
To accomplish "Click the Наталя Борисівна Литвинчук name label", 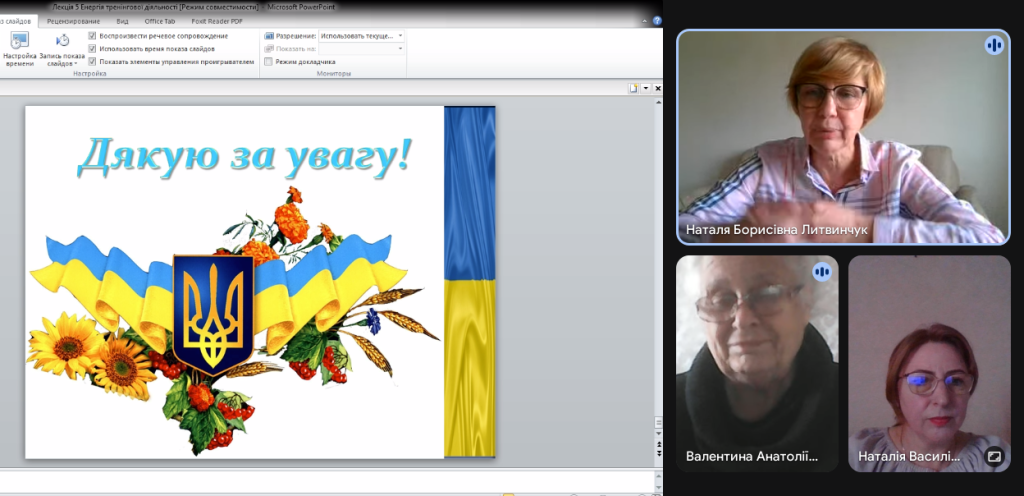I will (x=776, y=230).
